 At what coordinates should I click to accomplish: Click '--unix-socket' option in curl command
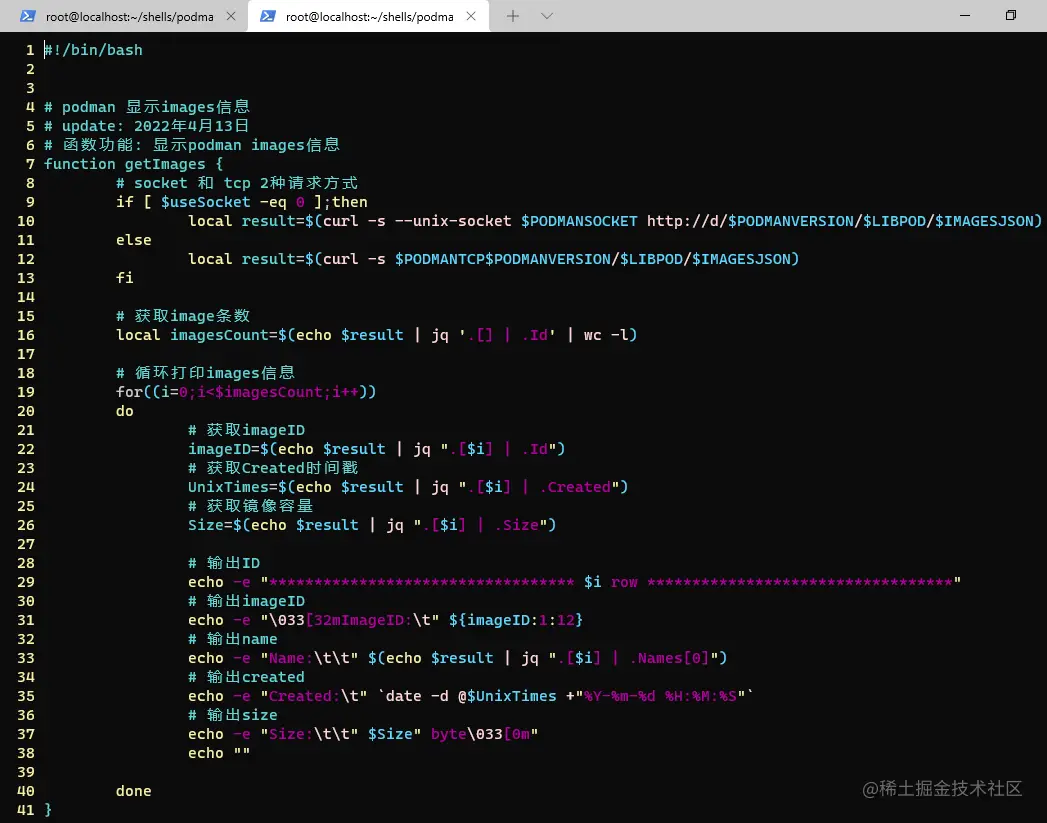tap(453, 221)
